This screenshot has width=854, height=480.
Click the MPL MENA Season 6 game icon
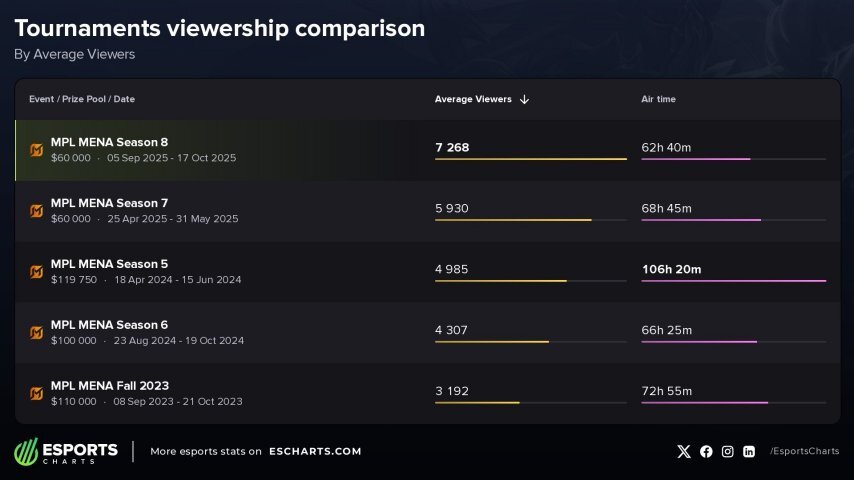point(37,332)
